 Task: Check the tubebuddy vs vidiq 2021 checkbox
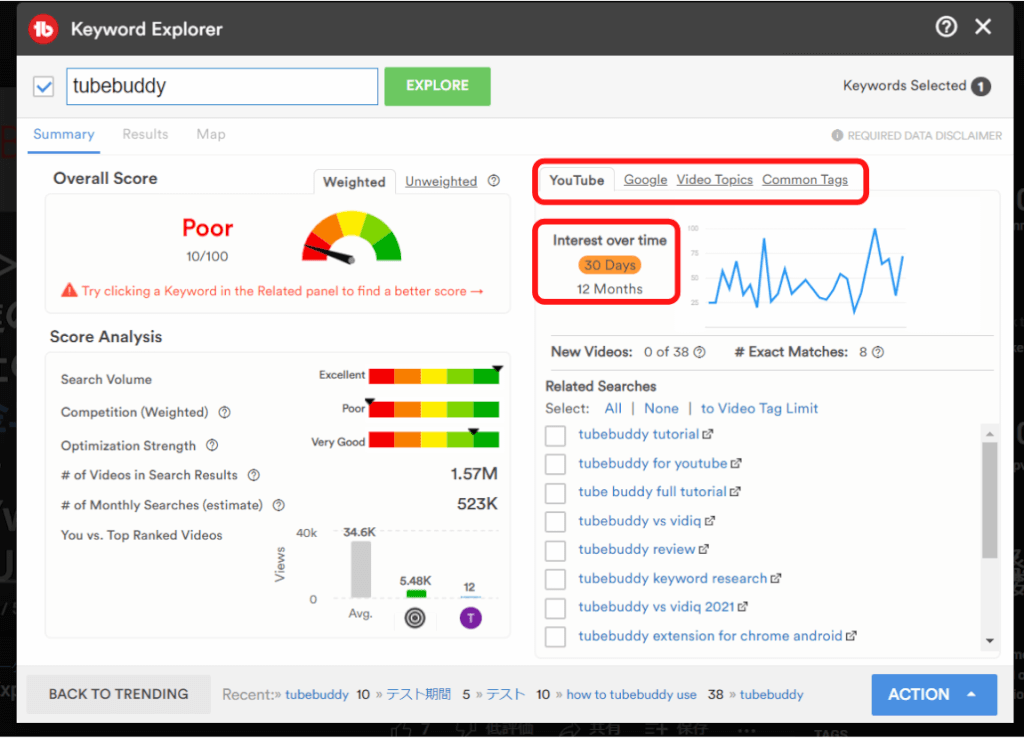[x=555, y=608]
